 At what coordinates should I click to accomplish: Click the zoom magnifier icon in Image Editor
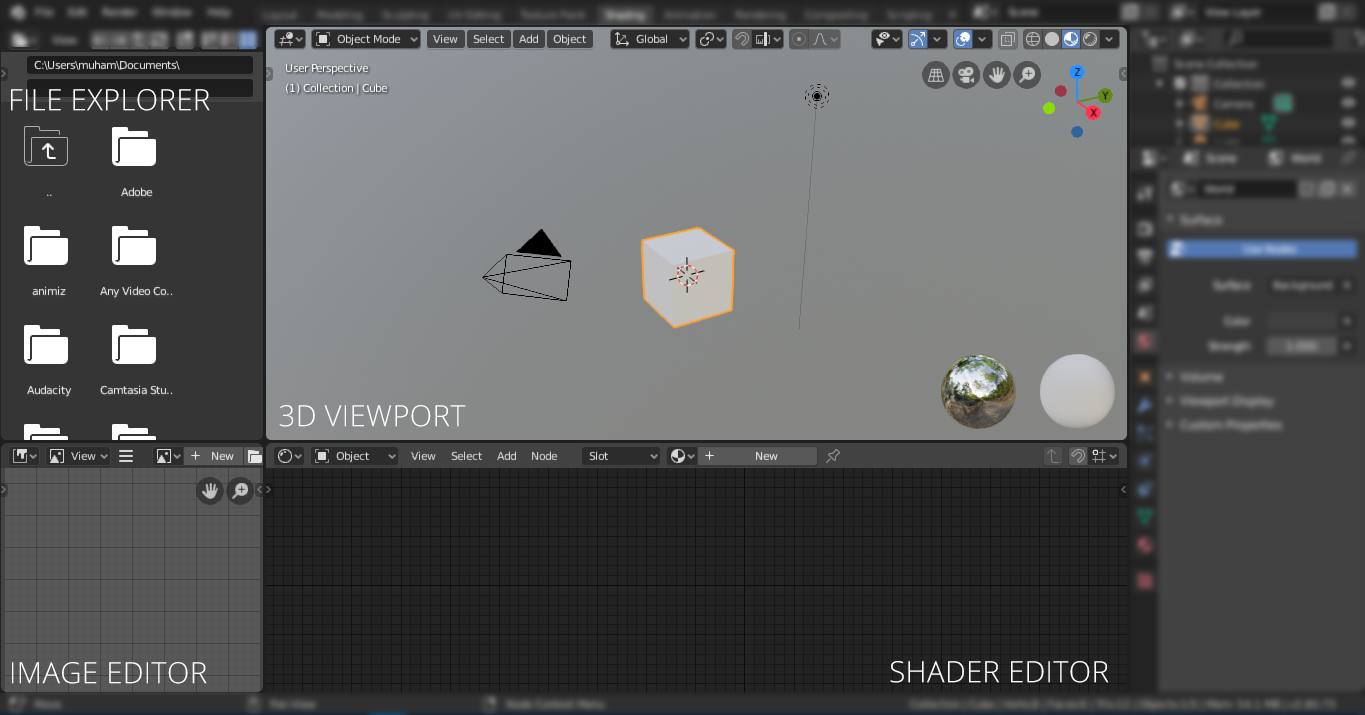[240, 491]
